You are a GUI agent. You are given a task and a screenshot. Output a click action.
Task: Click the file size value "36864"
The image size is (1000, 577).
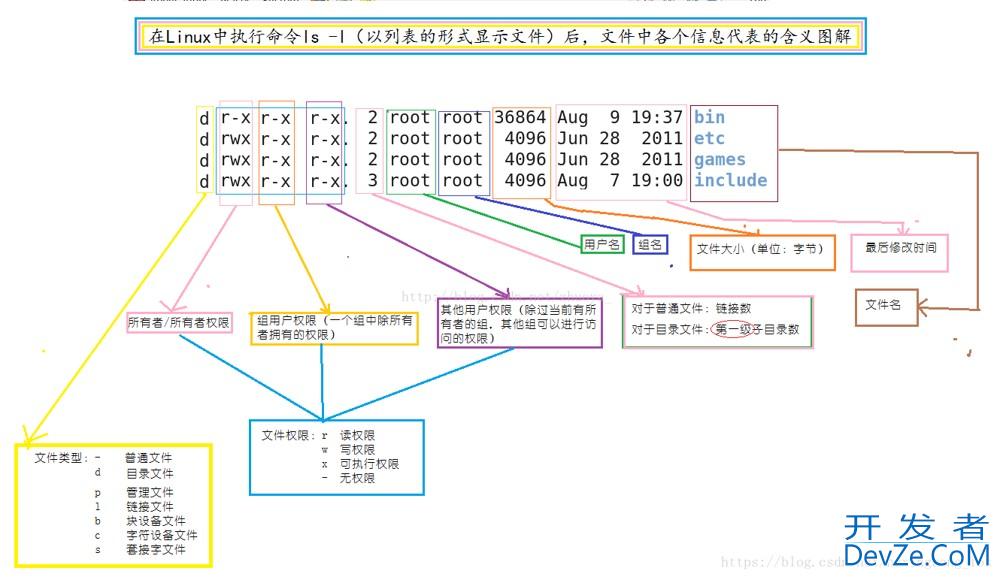pyautogui.click(x=520, y=117)
